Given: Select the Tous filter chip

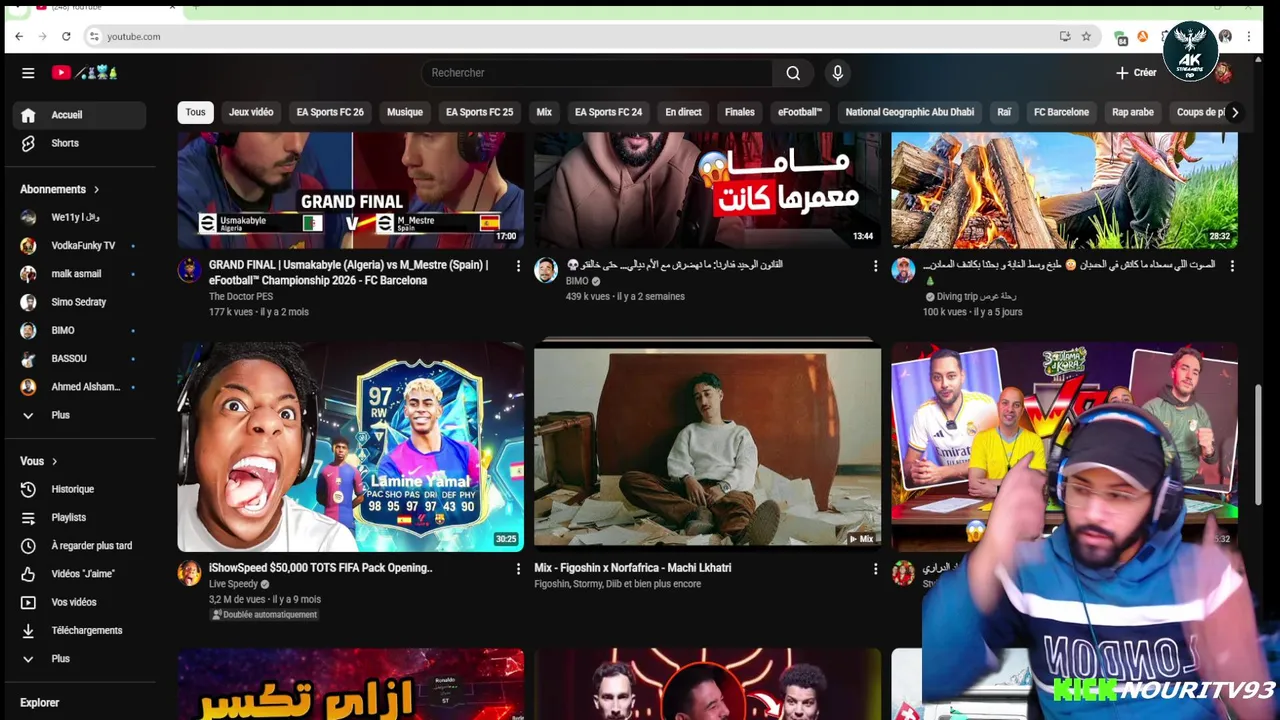Looking at the screenshot, I should pyautogui.click(x=195, y=112).
